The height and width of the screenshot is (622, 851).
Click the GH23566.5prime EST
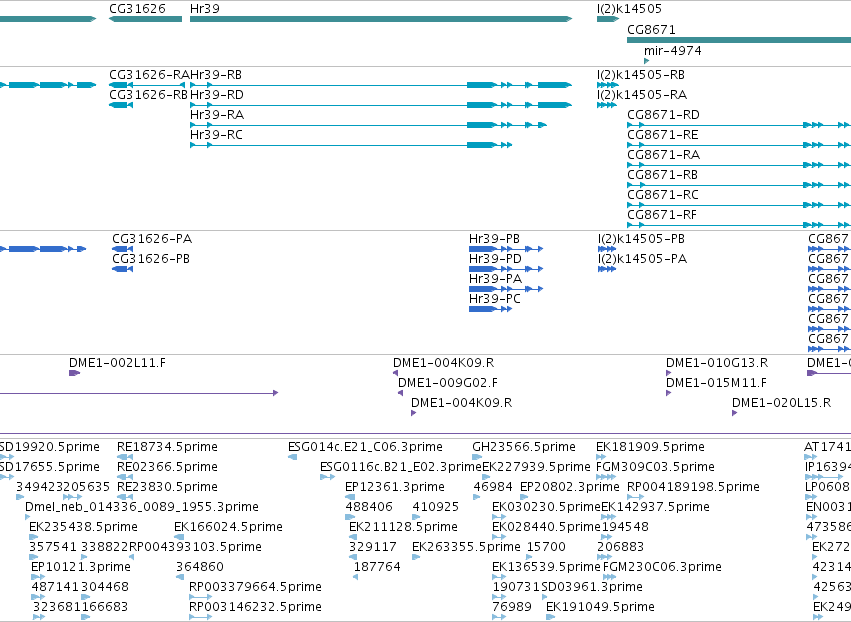pyautogui.click(x=524, y=447)
